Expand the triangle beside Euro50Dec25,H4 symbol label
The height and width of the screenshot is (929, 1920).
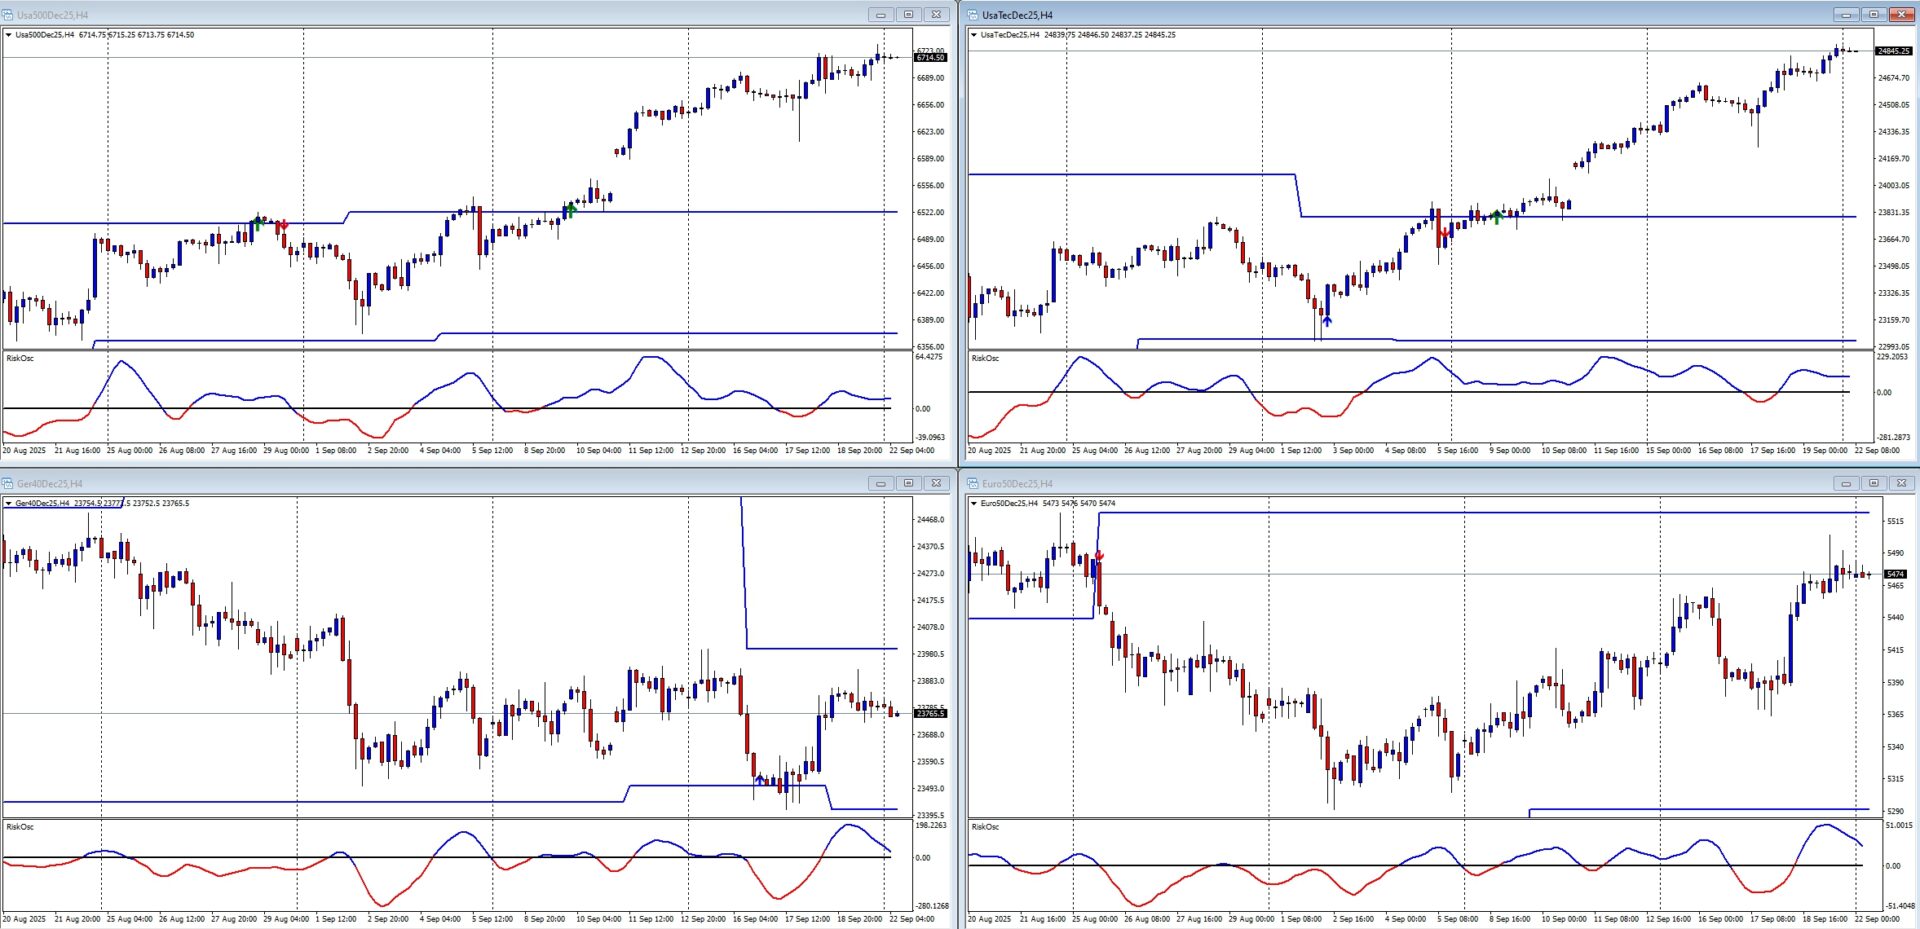(x=974, y=504)
